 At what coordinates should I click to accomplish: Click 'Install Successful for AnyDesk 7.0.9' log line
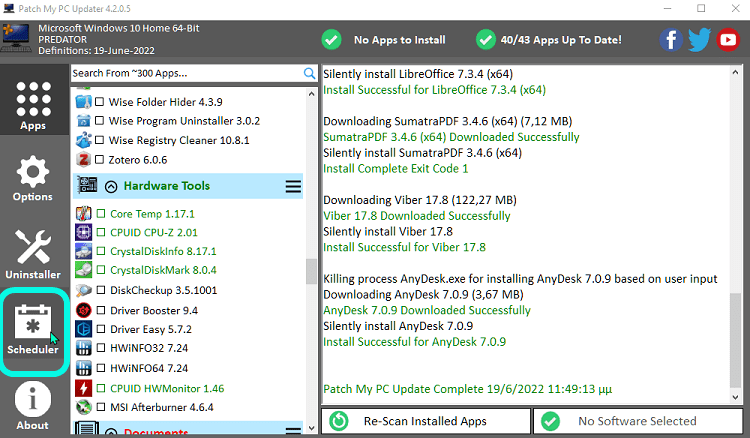point(414,342)
